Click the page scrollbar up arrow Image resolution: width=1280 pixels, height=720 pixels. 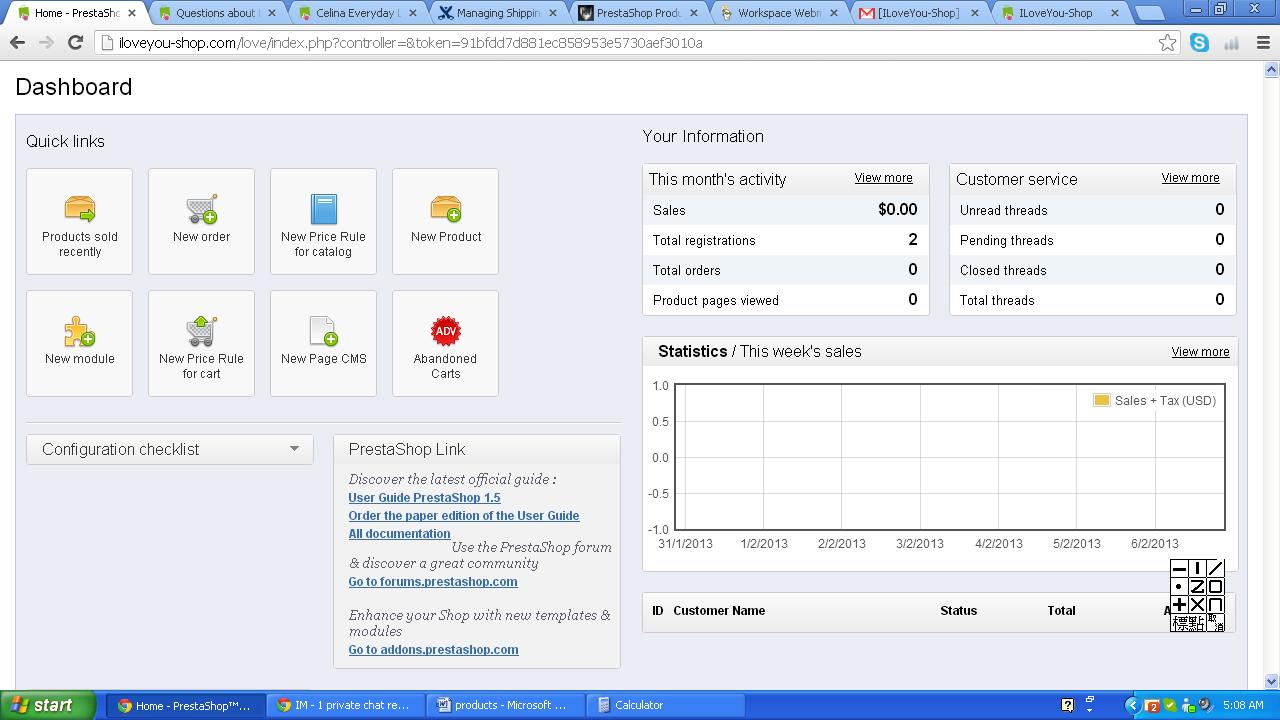[1271, 70]
